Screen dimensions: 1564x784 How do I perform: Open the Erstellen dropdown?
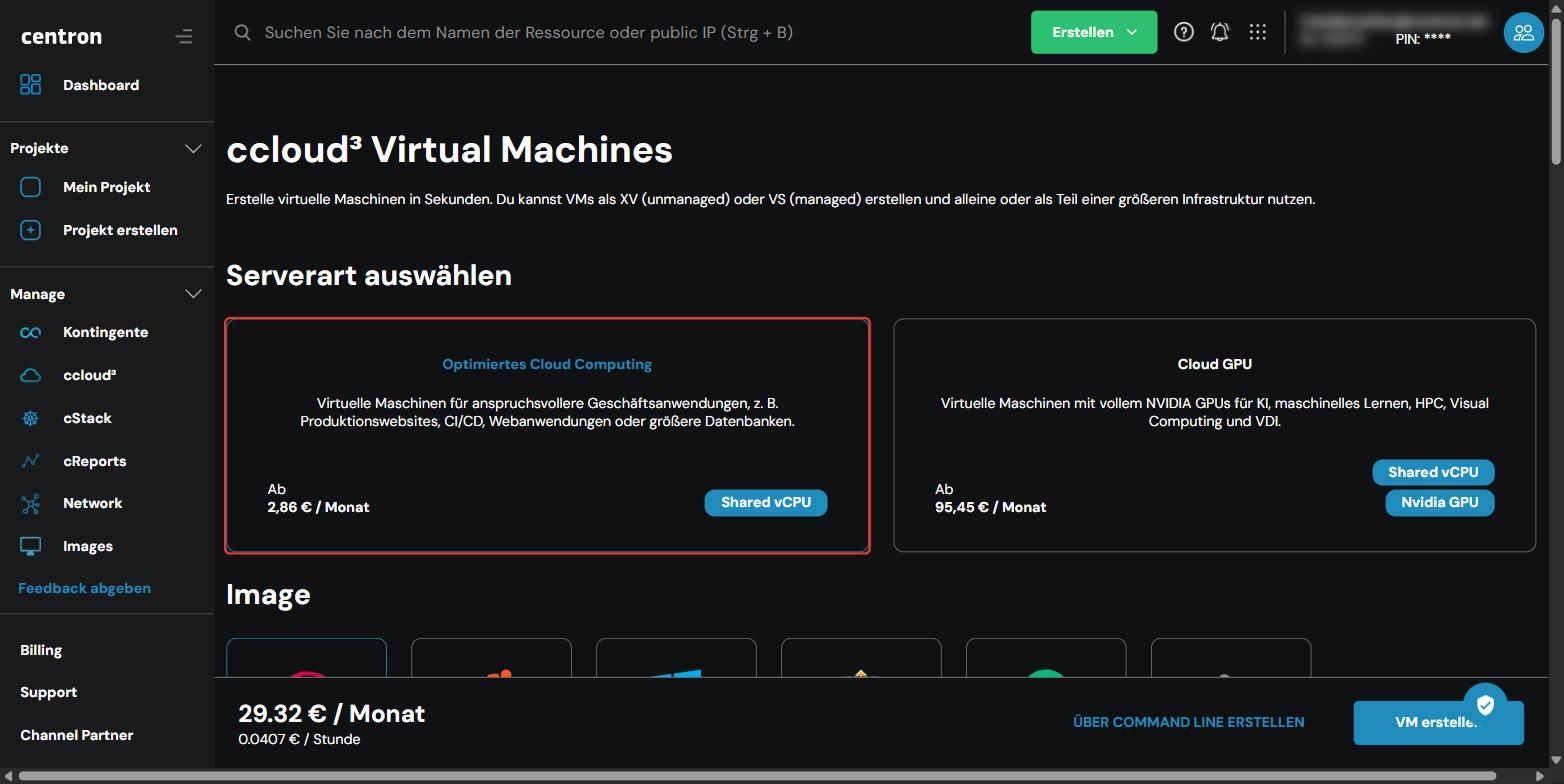coord(1094,32)
